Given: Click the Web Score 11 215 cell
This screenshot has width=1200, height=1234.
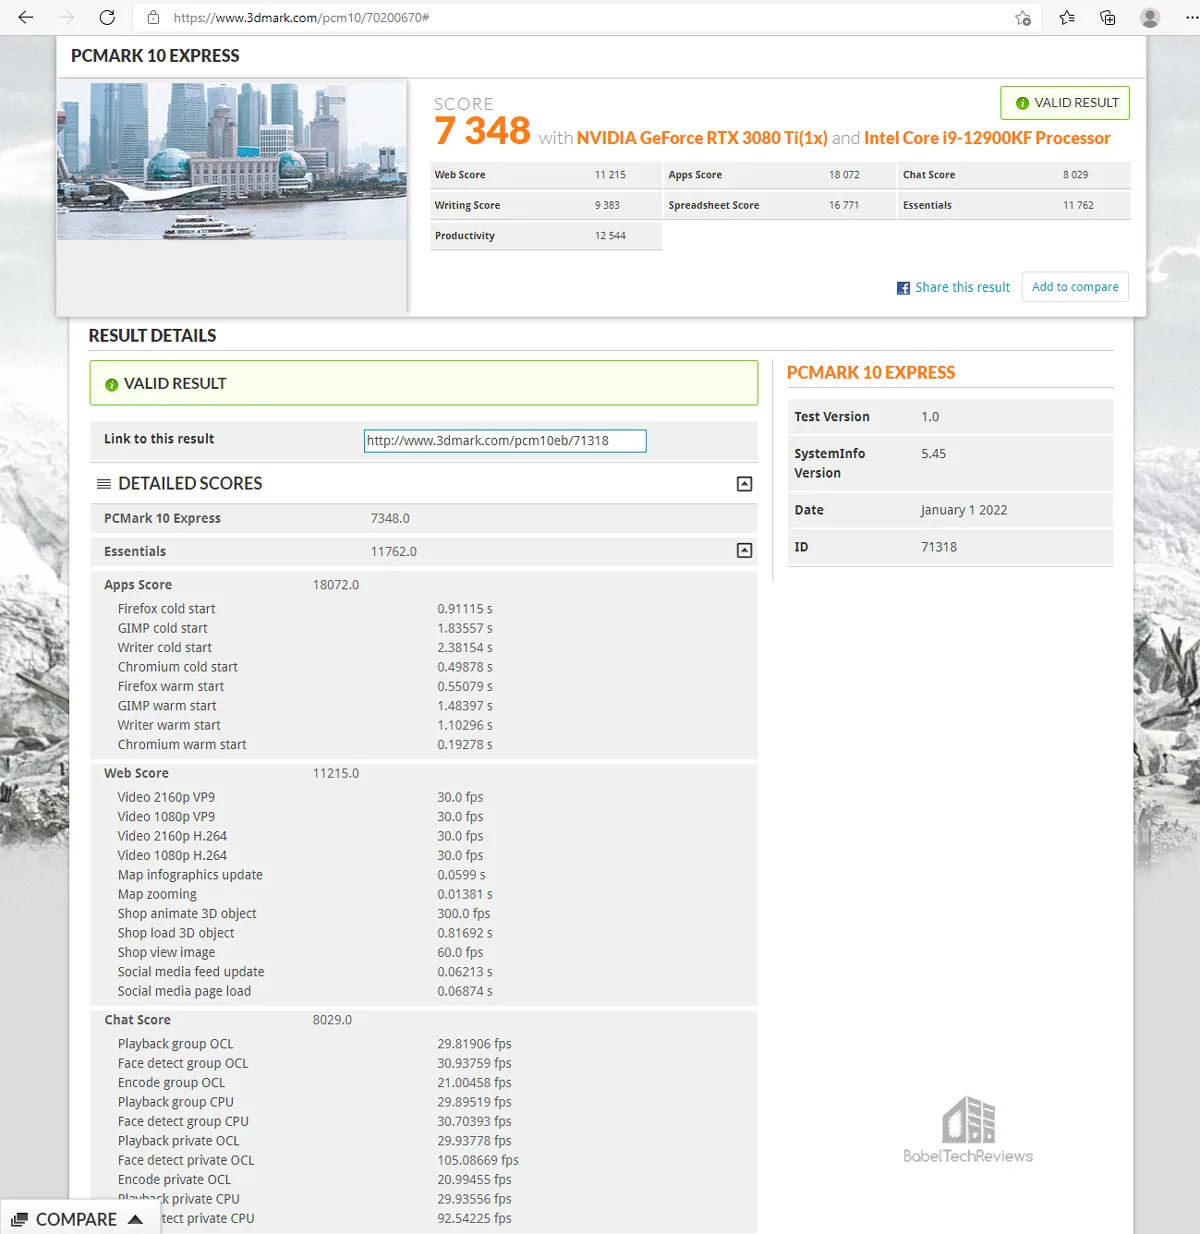Looking at the screenshot, I should click(546, 175).
